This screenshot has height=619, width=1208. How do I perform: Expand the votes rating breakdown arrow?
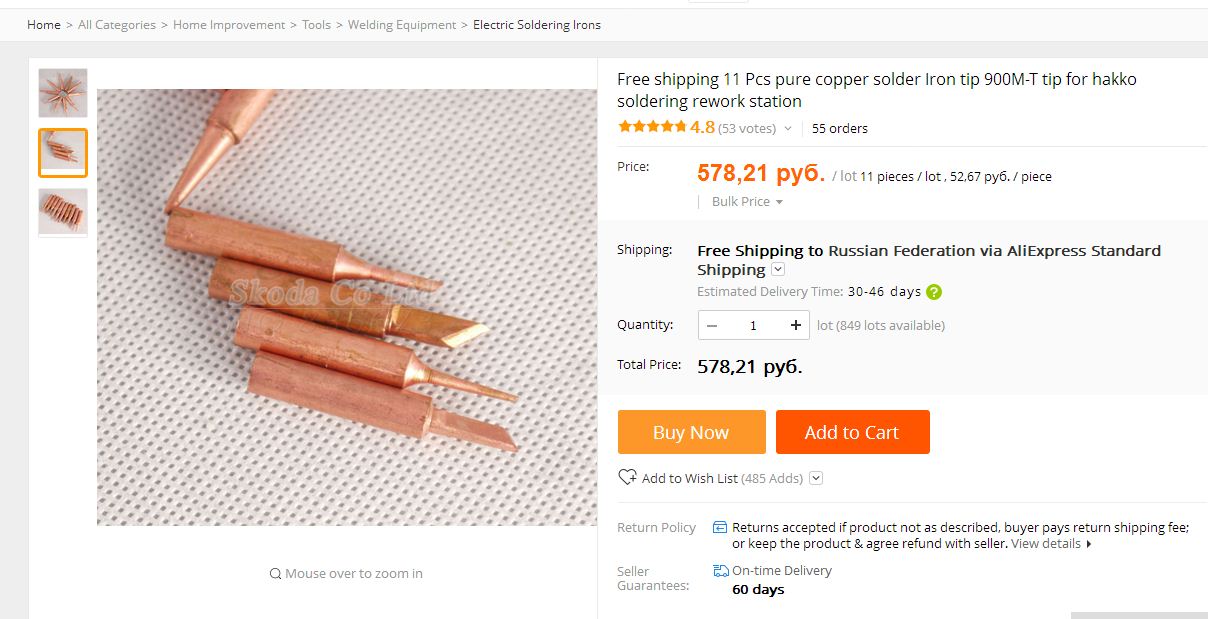[788, 129]
